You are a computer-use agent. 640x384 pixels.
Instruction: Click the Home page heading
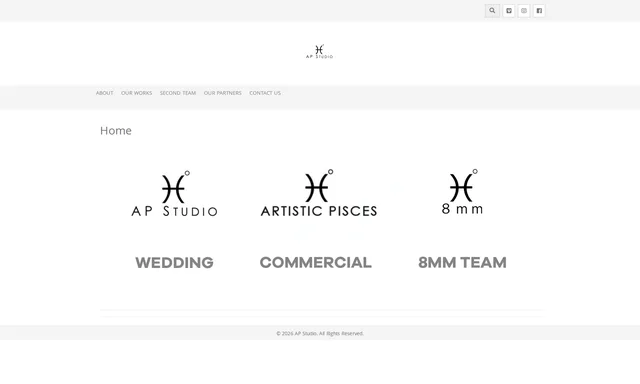tap(116, 131)
